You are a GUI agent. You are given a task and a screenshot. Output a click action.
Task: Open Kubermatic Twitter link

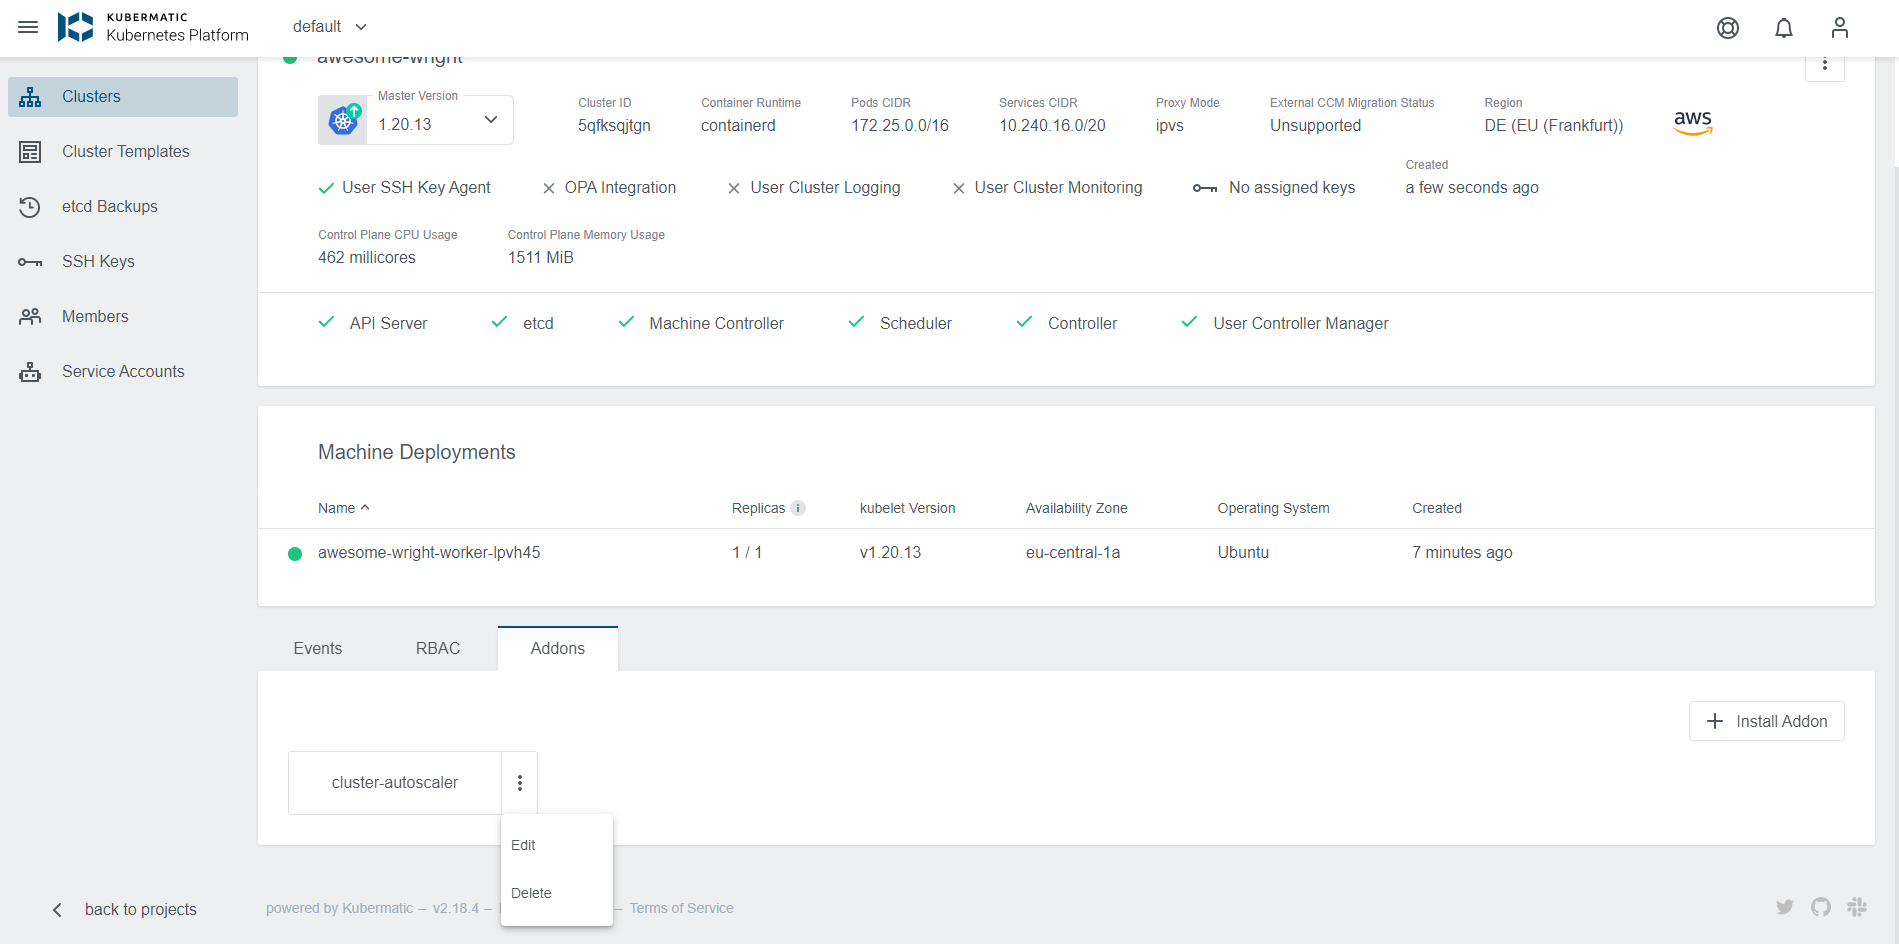coord(1785,907)
